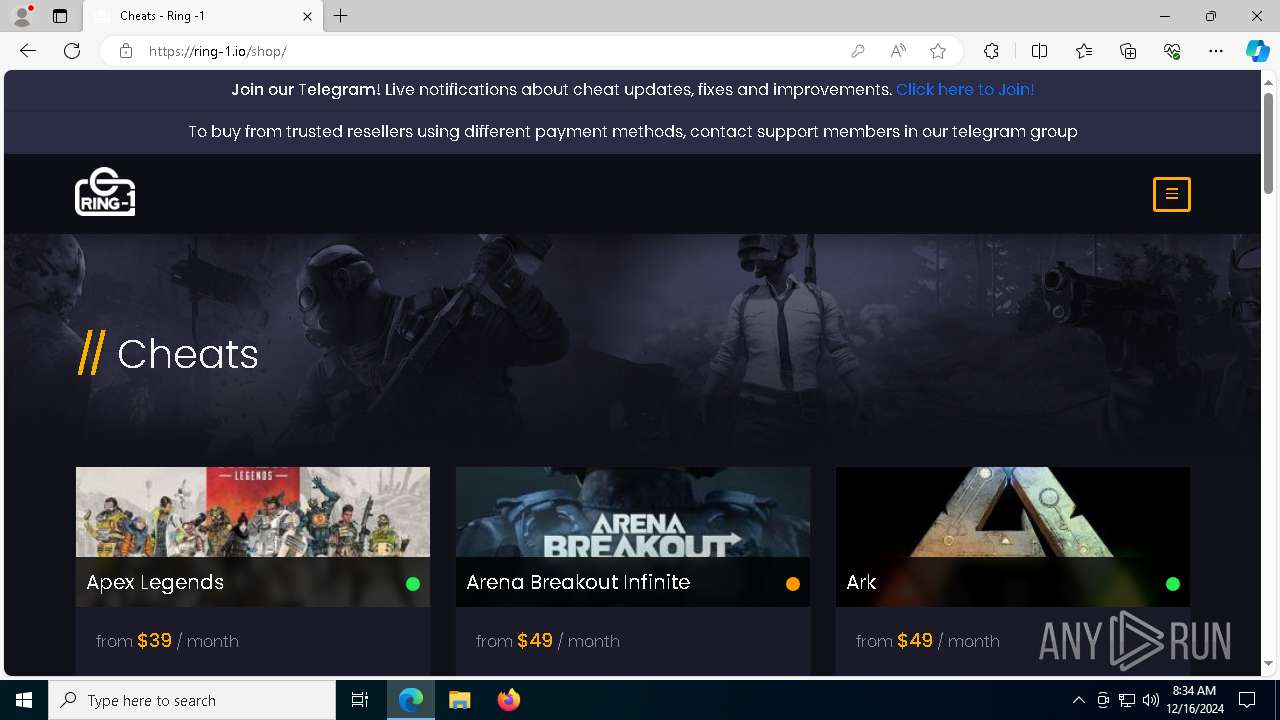
Task: Click the $39 / month price text
Action: point(167,641)
